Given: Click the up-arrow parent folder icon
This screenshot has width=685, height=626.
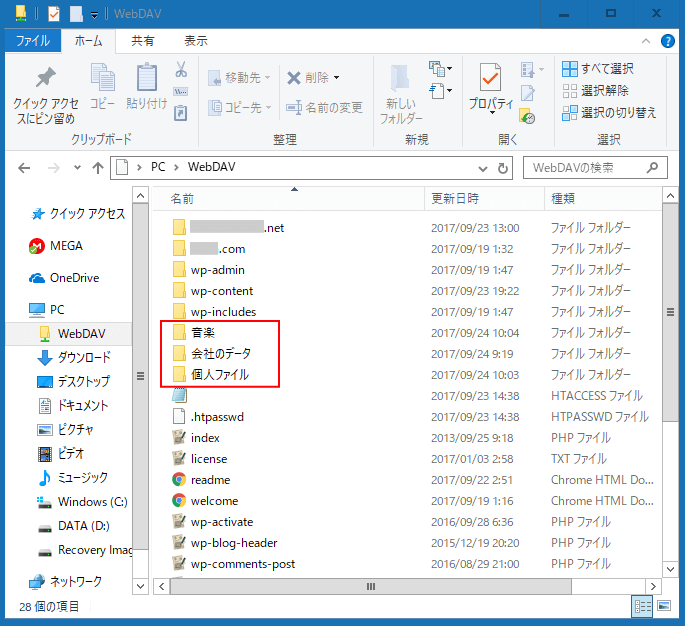Looking at the screenshot, I should pos(98,168).
